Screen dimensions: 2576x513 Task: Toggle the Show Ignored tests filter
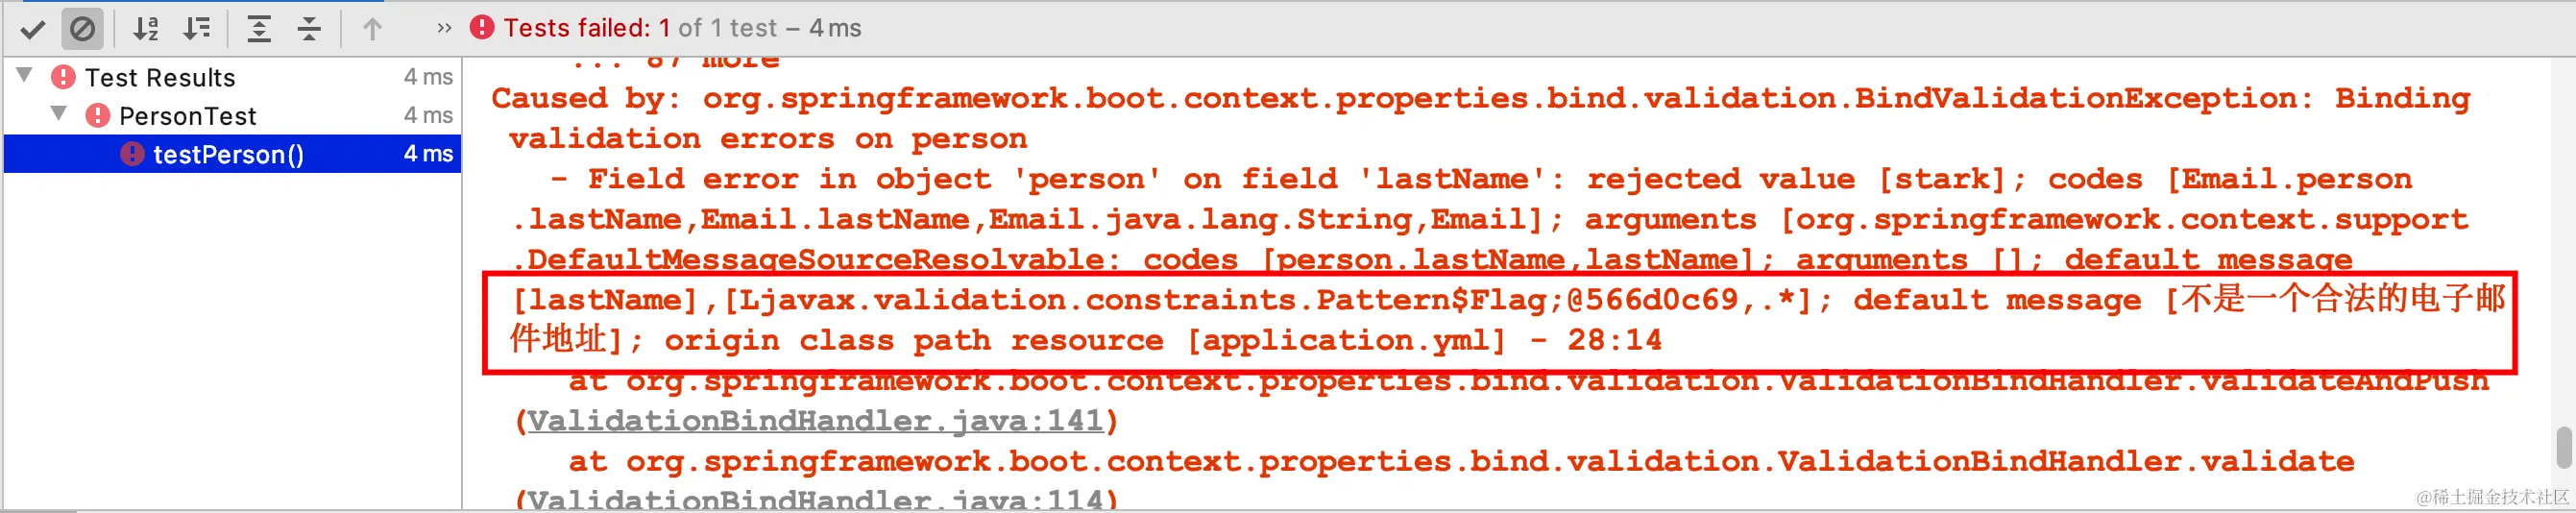pyautogui.click(x=82, y=29)
